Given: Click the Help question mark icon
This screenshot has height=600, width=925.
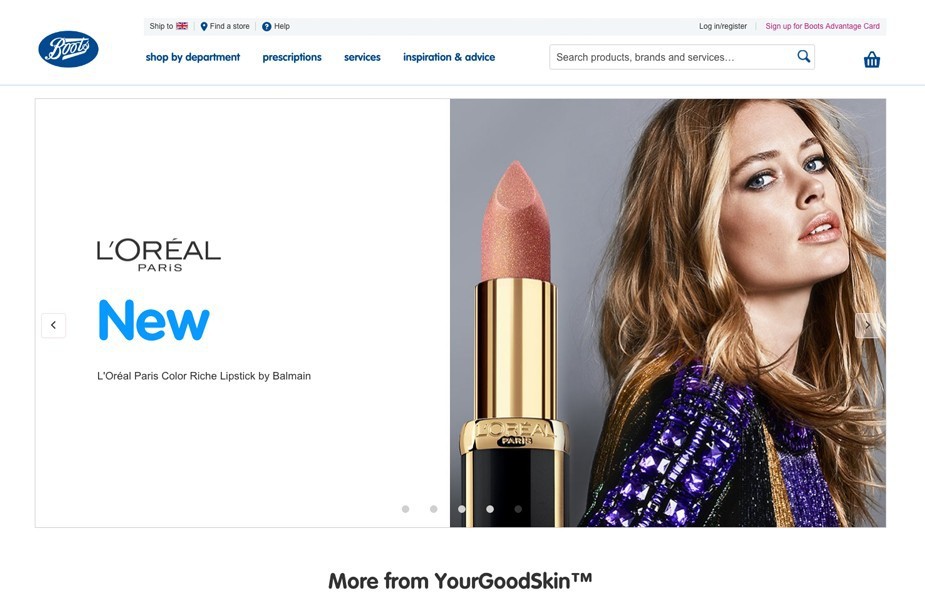Looking at the screenshot, I should pos(267,27).
